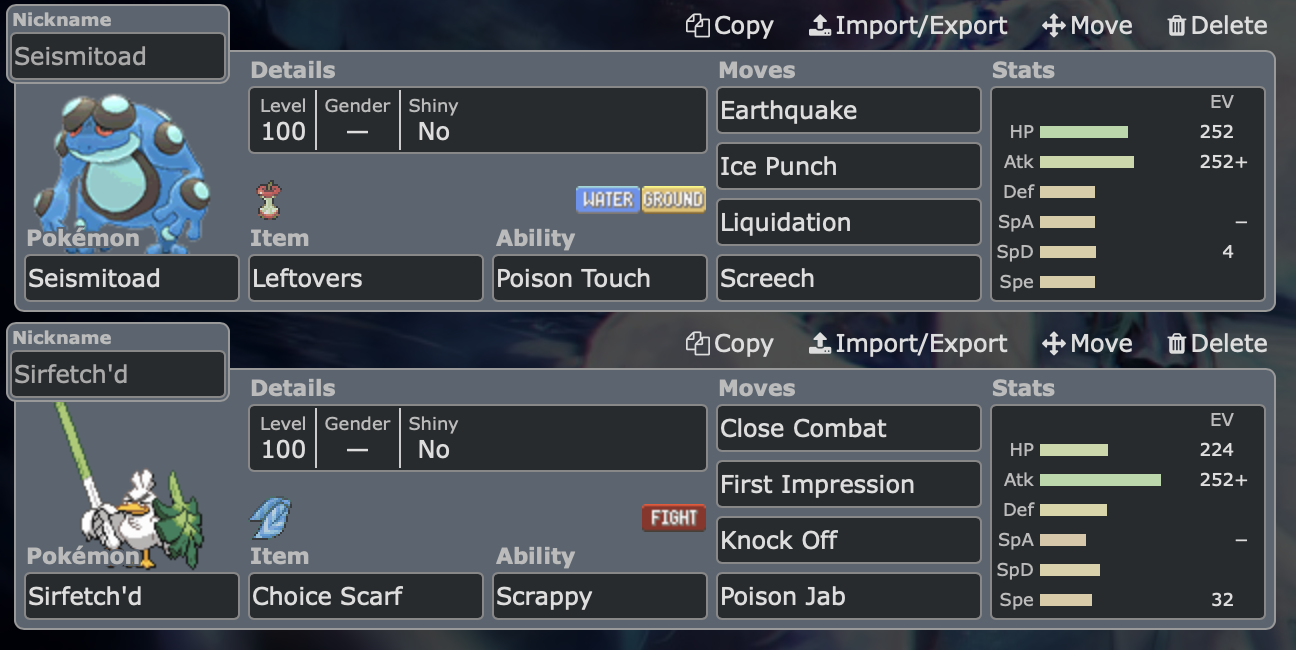Click Sirfetch'd's Atk EV bar
The image size is (1296, 650).
pos(1100,480)
